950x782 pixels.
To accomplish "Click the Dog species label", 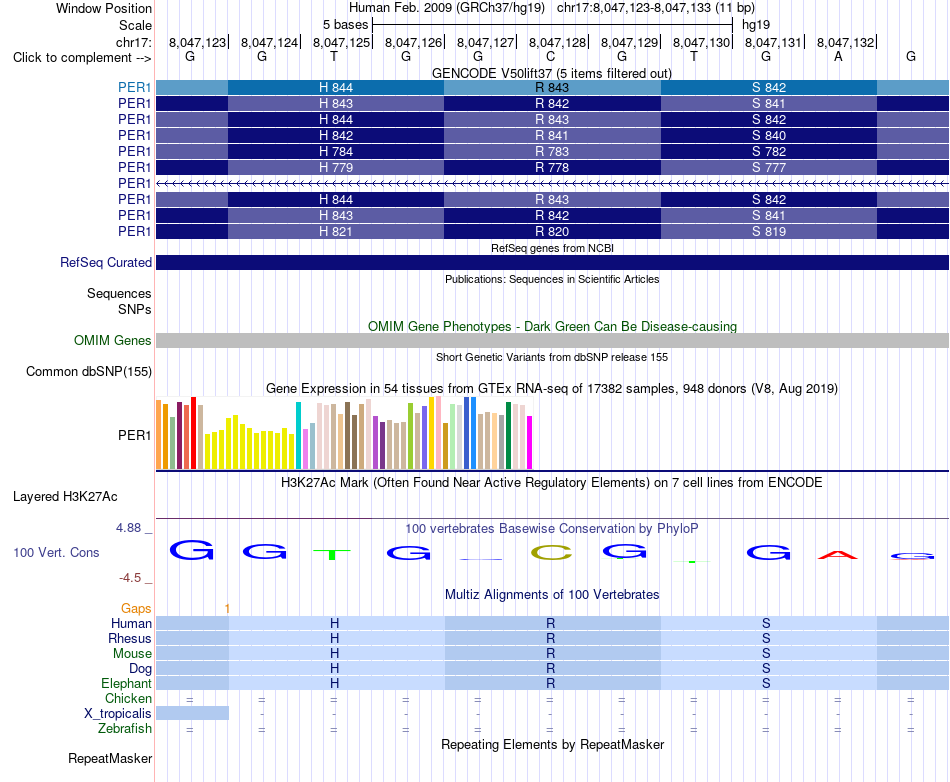I will click(x=141, y=669).
